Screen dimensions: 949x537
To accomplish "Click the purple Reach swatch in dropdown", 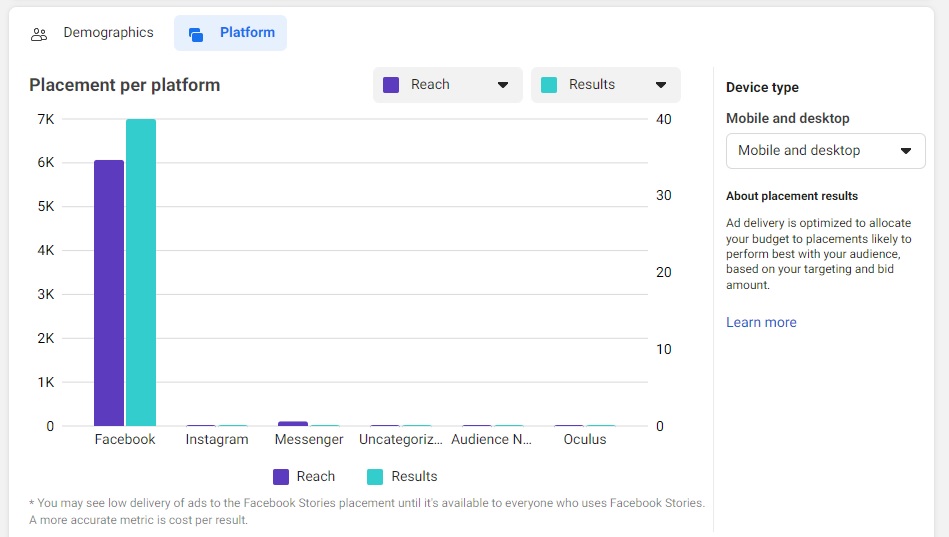I will 392,85.
